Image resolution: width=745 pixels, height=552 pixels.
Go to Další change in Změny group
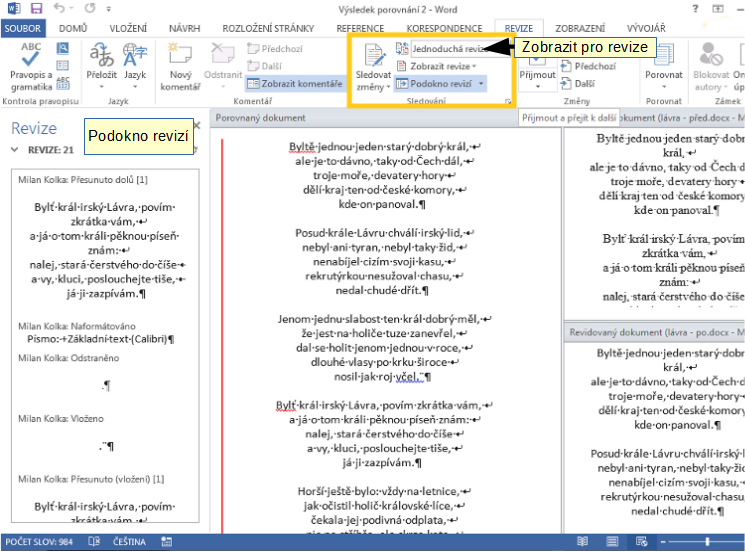click(577, 84)
